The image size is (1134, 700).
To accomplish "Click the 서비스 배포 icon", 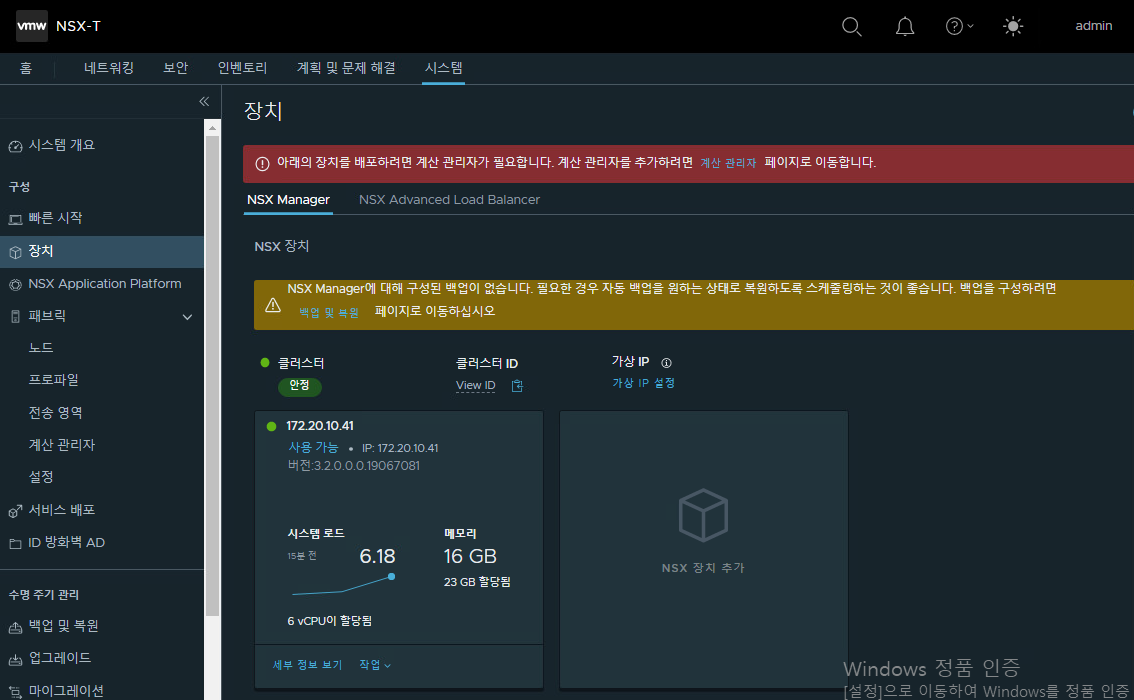I will point(15,511).
